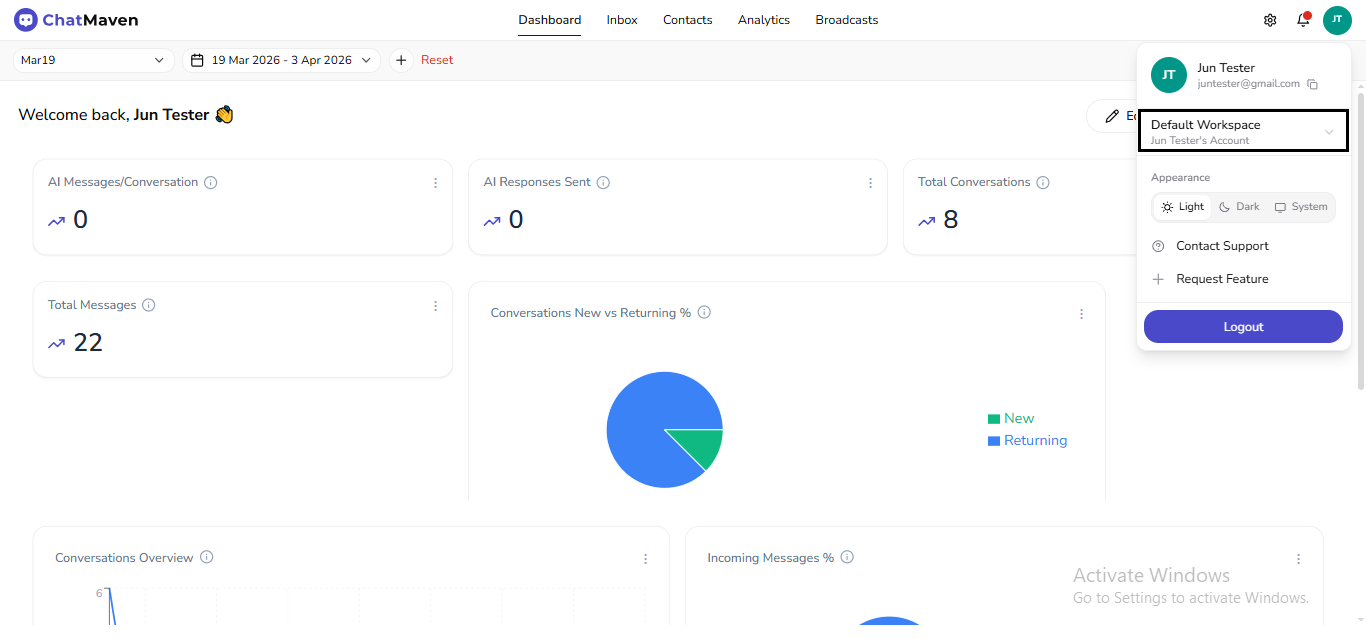Open the Broadcasts section
Screen dimensions: 1366x639
coord(846,19)
